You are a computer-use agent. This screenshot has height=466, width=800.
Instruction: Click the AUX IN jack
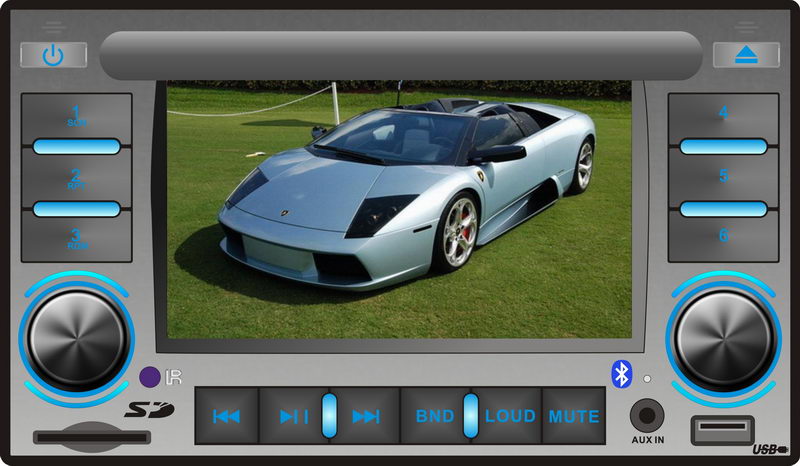coord(647,415)
